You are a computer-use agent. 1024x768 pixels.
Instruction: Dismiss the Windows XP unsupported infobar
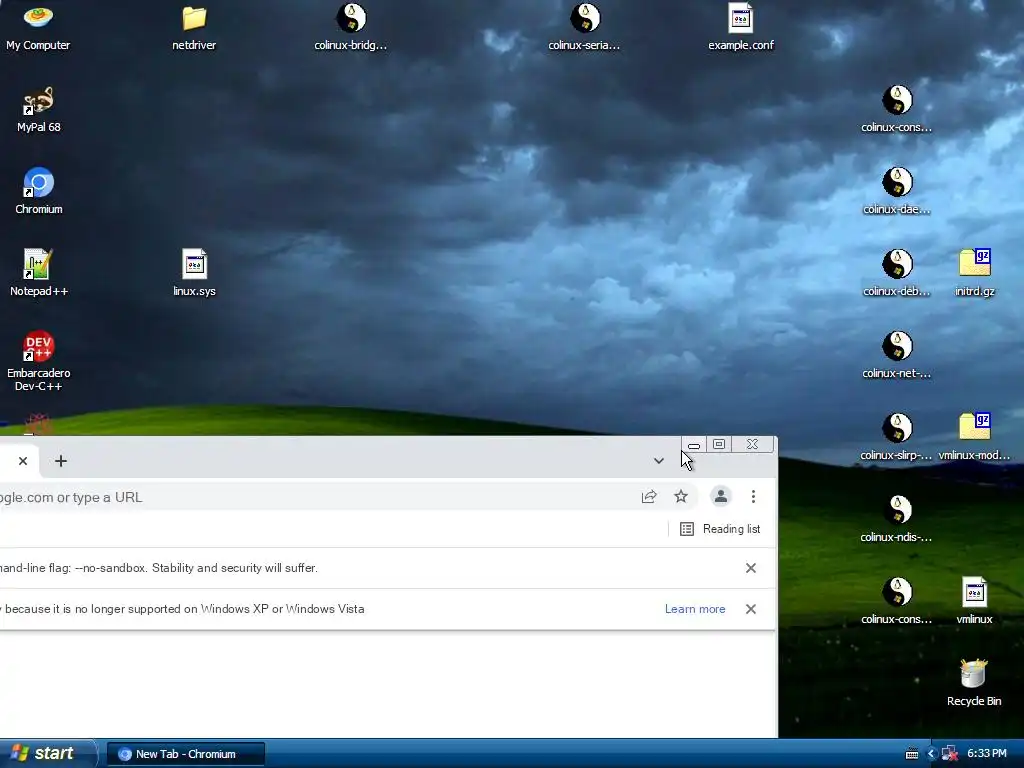coord(751,609)
